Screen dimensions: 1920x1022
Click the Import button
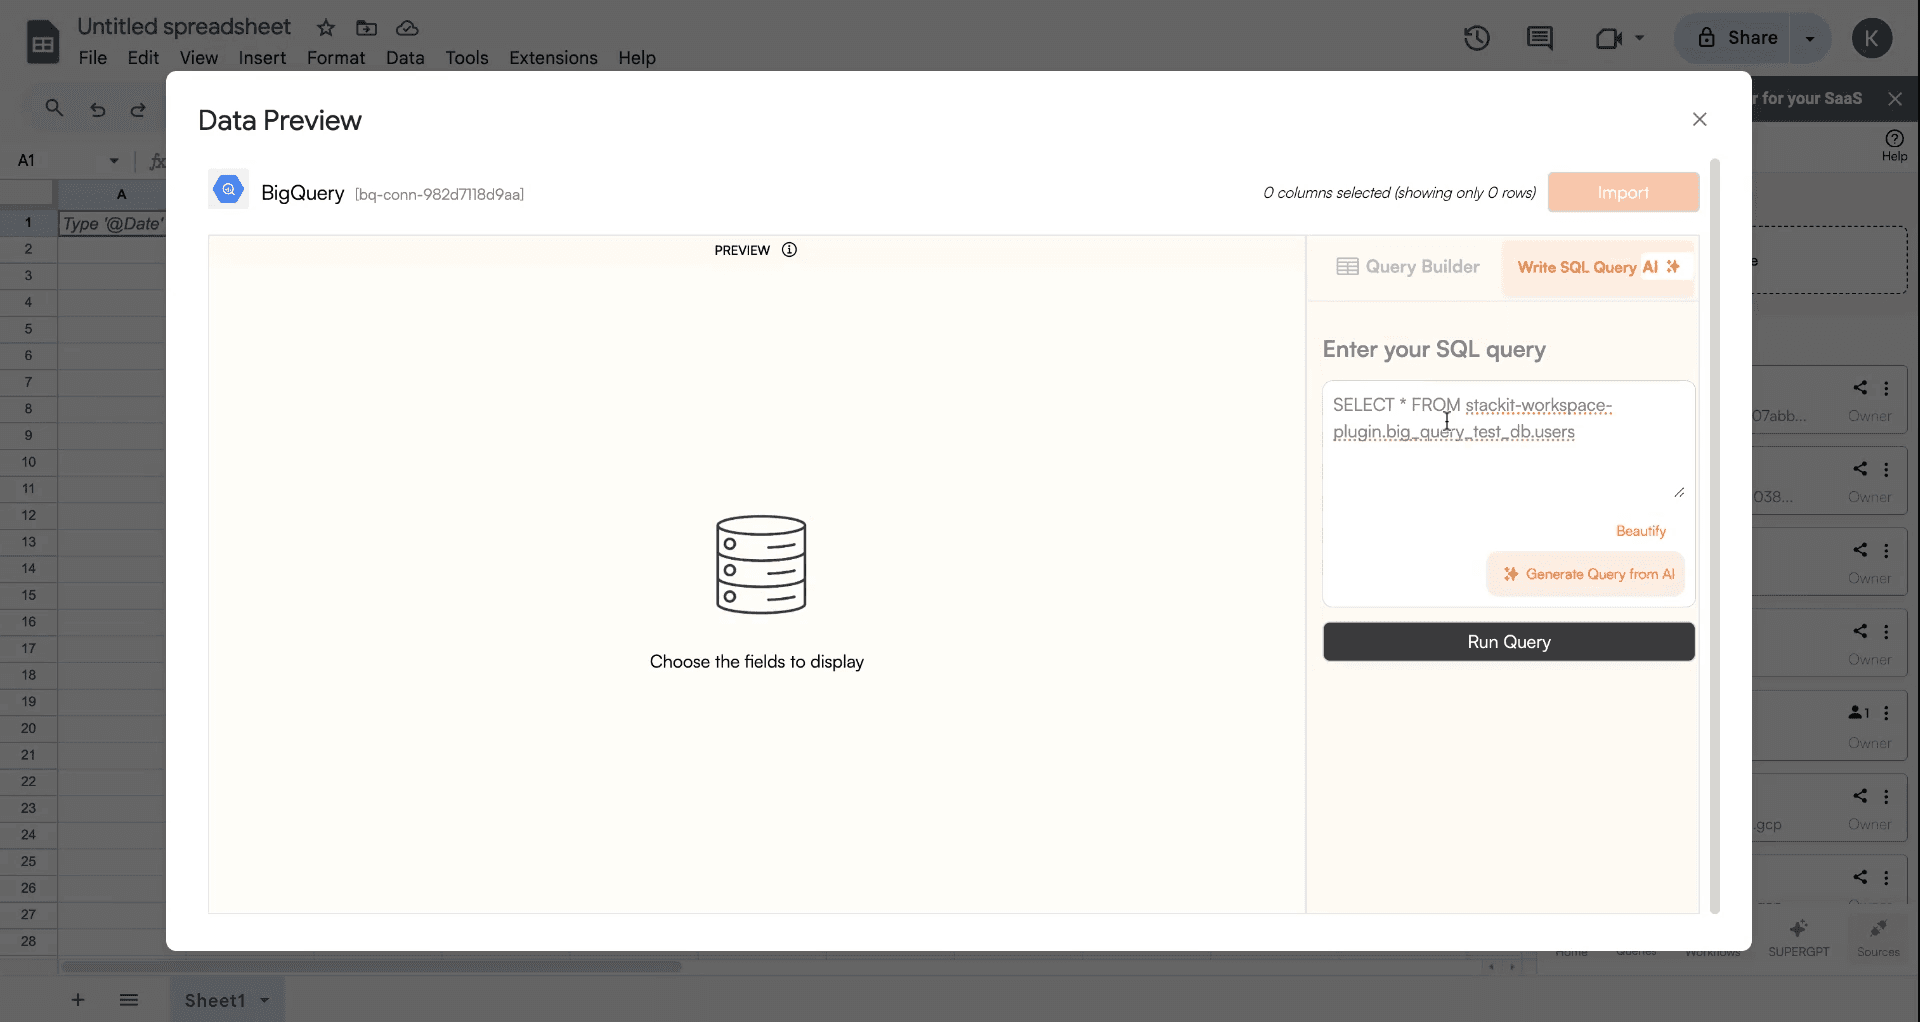(1623, 192)
